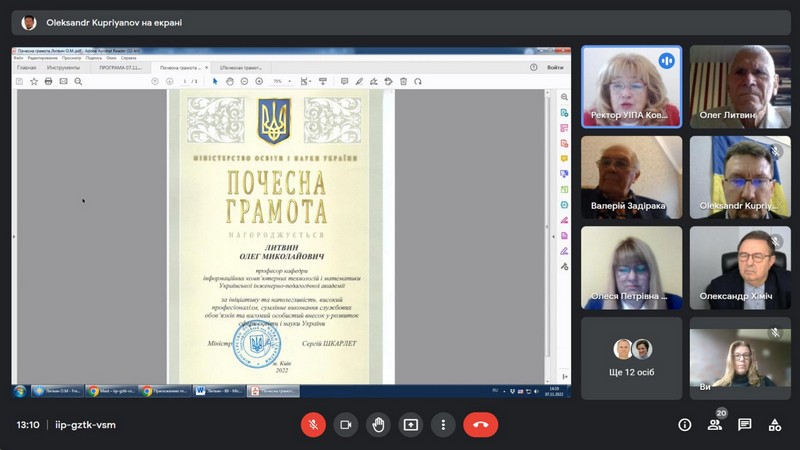Screen dimensions: 800x450
Task: Raise hand in the meeting
Action: click(x=378, y=424)
